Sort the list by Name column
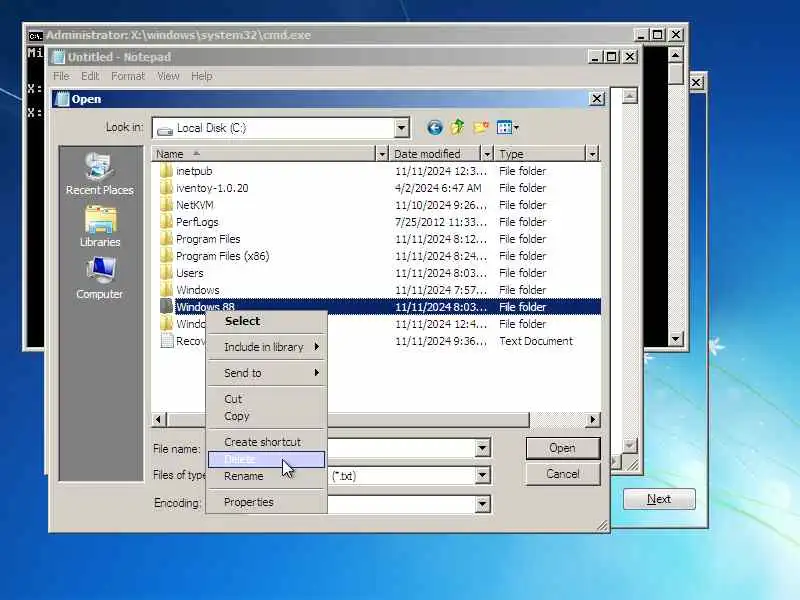This screenshot has width=800, height=600. pos(264,154)
